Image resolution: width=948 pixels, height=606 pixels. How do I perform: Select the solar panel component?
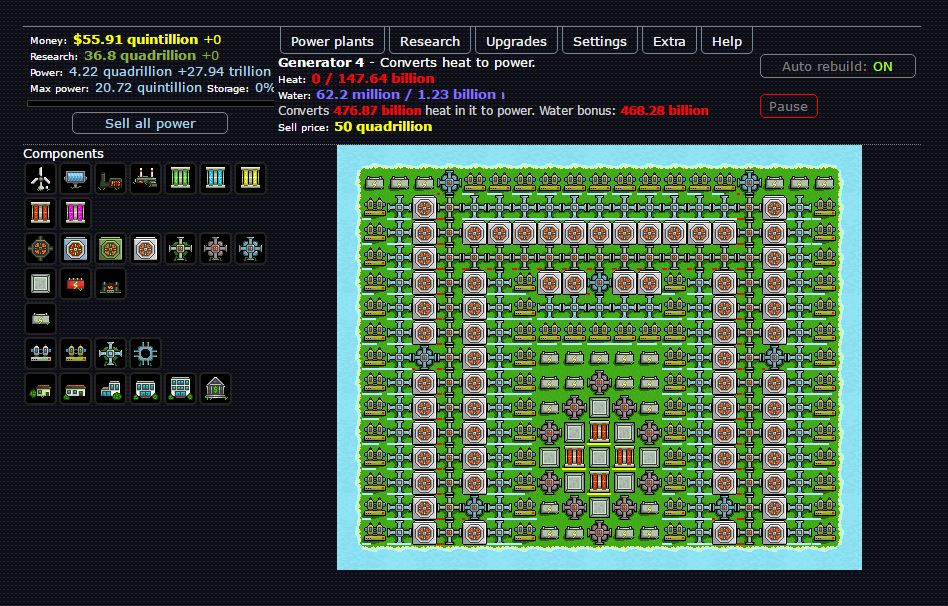click(x=76, y=178)
